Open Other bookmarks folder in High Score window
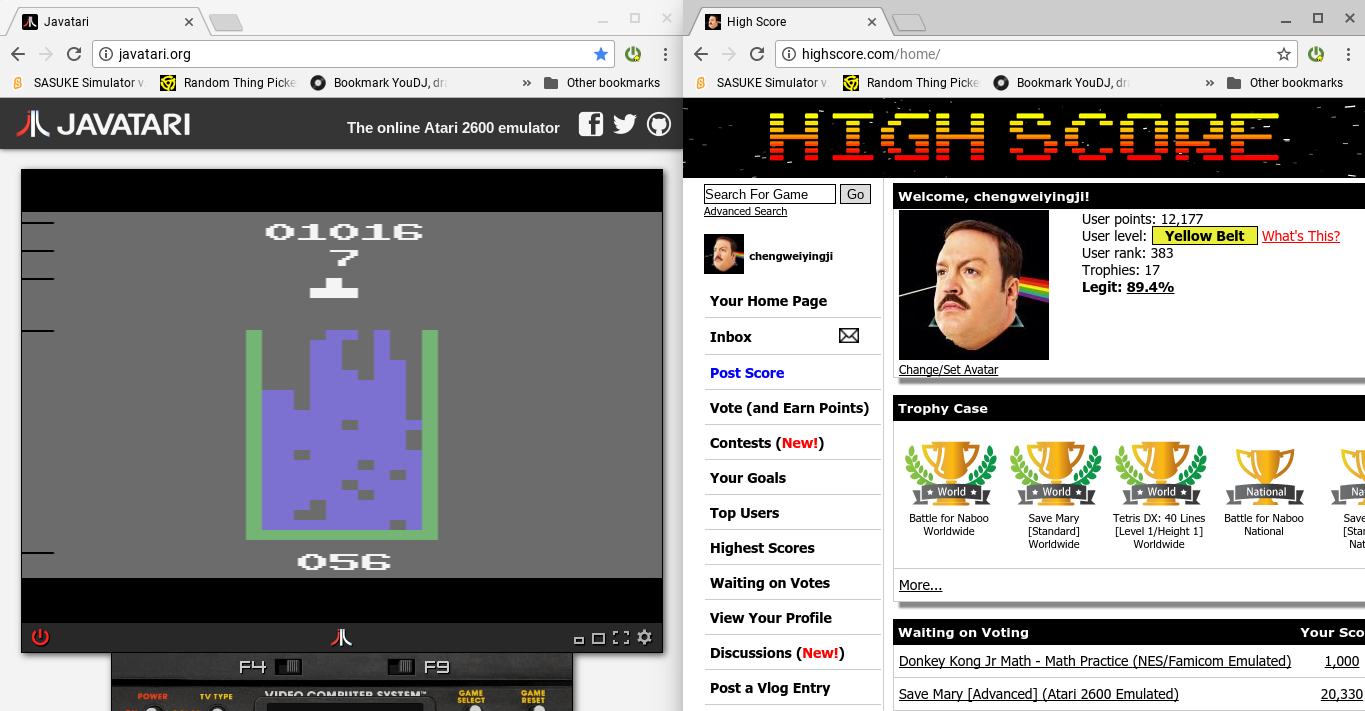Image resolution: width=1365 pixels, height=711 pixels. 1285,83
